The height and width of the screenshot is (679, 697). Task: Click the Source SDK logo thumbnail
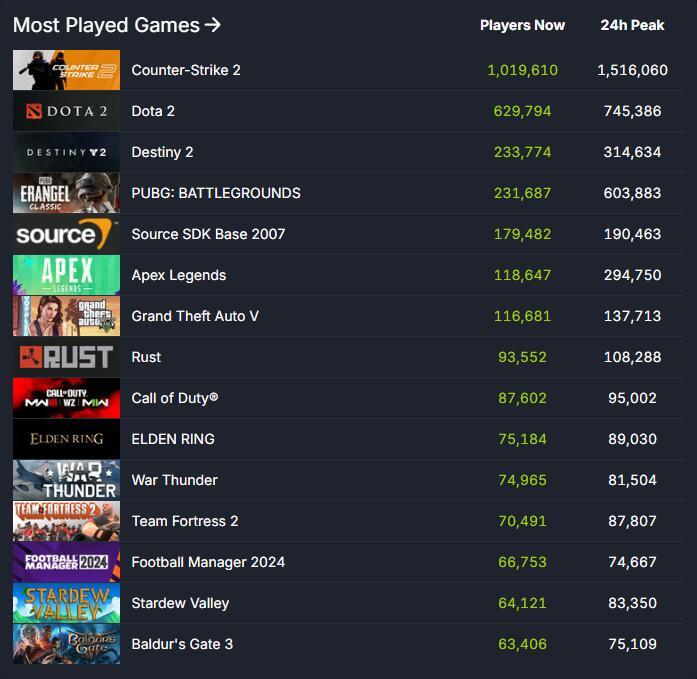[x=66, y=234]
